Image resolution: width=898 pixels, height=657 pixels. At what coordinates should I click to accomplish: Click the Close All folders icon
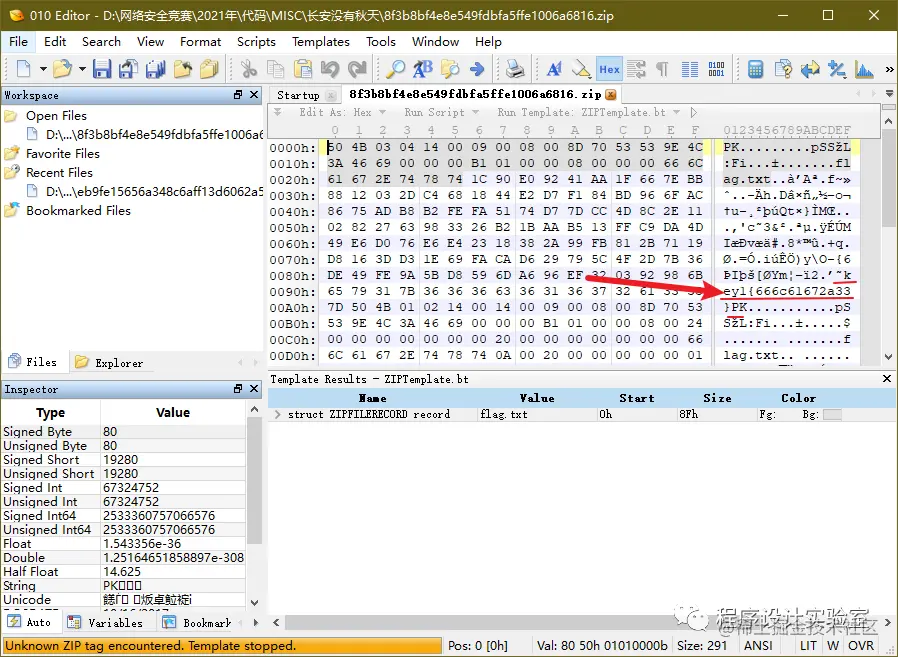[209, 69]
